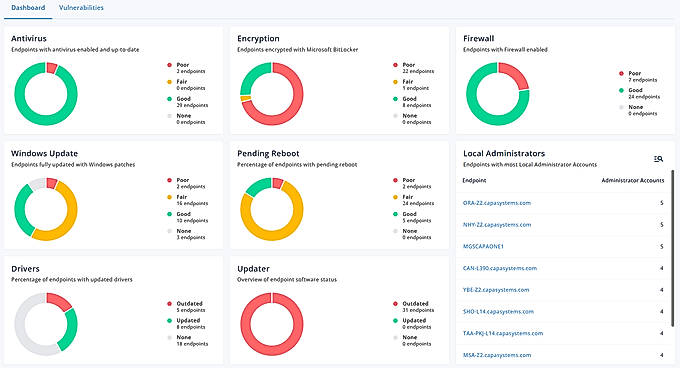
Task: Click the Antivirus Good legend green dot
Action: [x=169, y=99]
